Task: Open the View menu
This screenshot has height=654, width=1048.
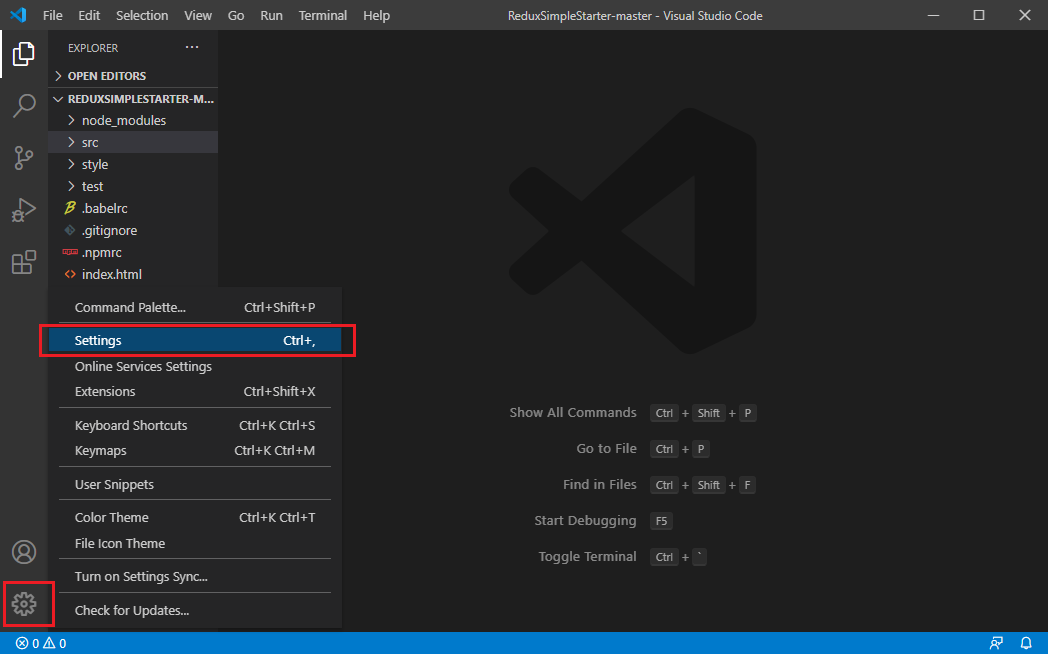Action: (198, 15)
